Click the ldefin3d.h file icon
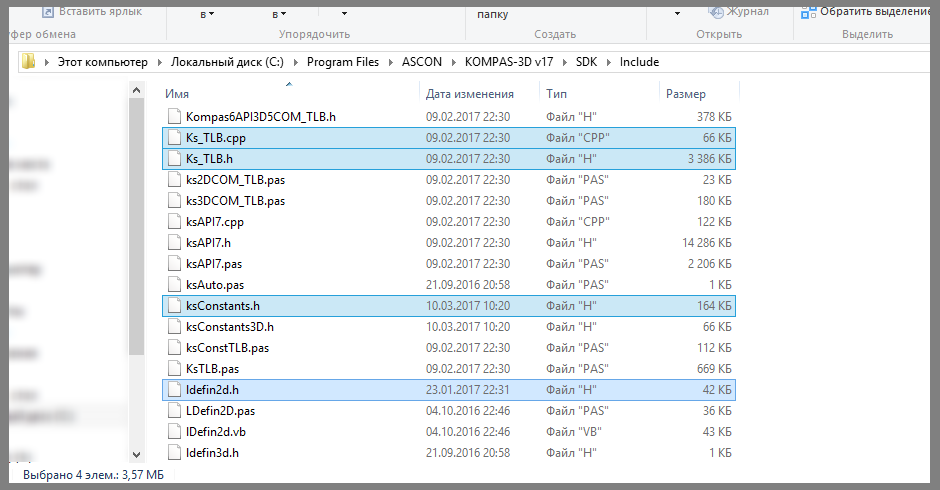Screen dimensions: 940x490 pos(174,452)
